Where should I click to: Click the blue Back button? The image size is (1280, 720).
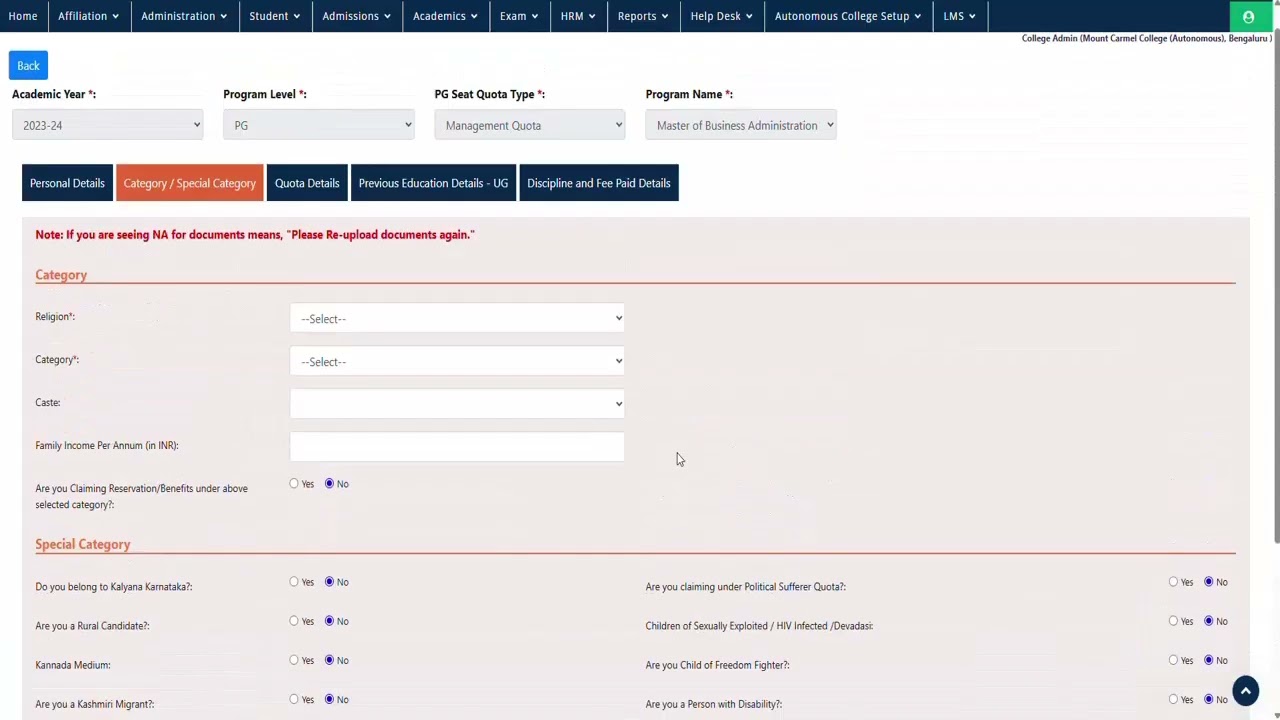click(28, 66)
